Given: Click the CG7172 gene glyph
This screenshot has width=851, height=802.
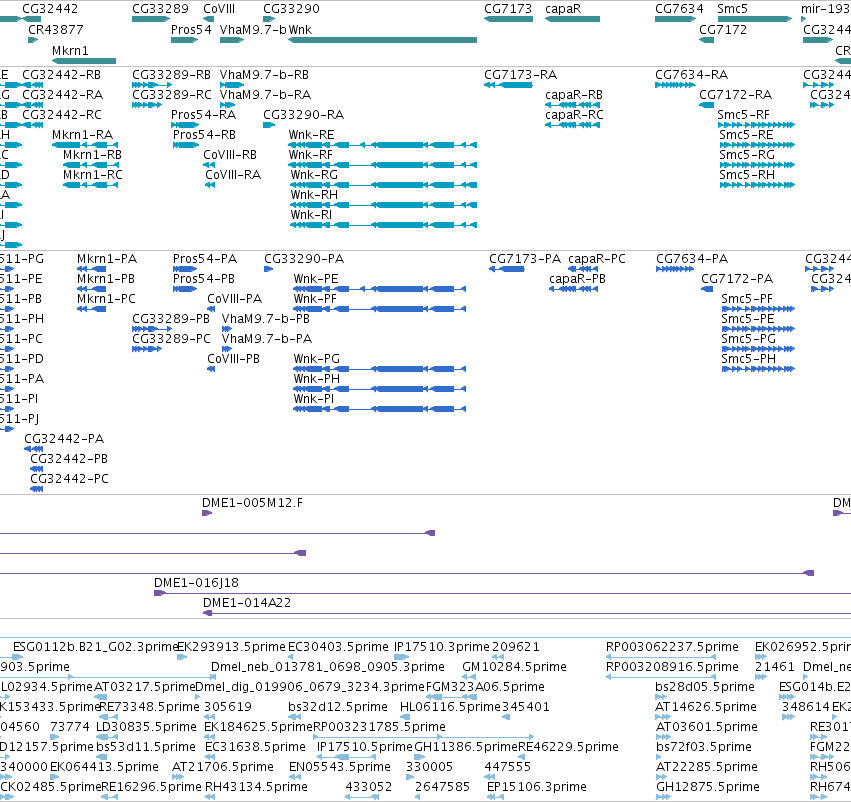Looking at the screenshot, I should (x=707, y=40).
